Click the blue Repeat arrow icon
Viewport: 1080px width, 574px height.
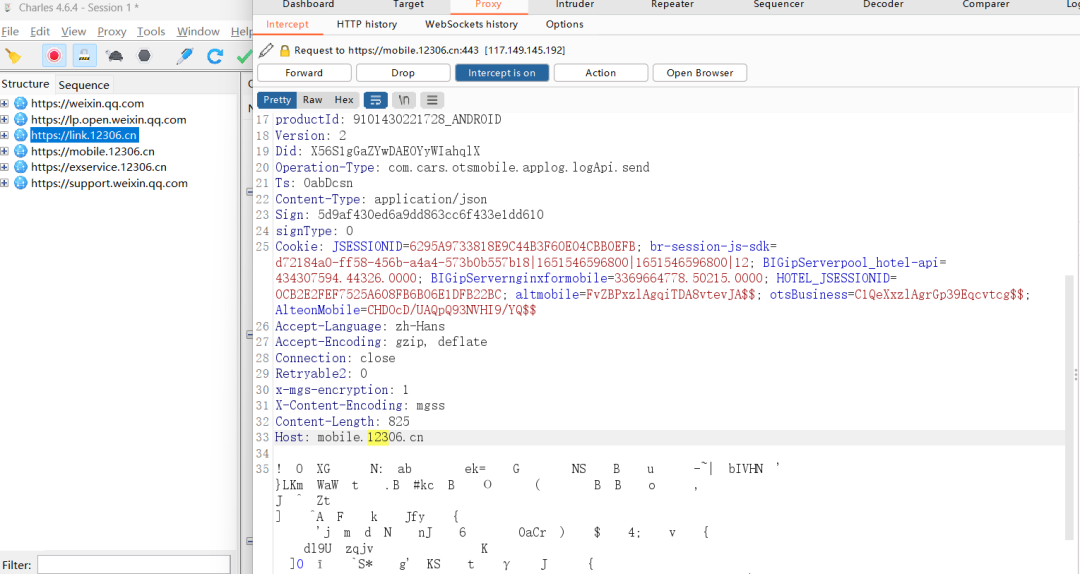tap(215, 56)
